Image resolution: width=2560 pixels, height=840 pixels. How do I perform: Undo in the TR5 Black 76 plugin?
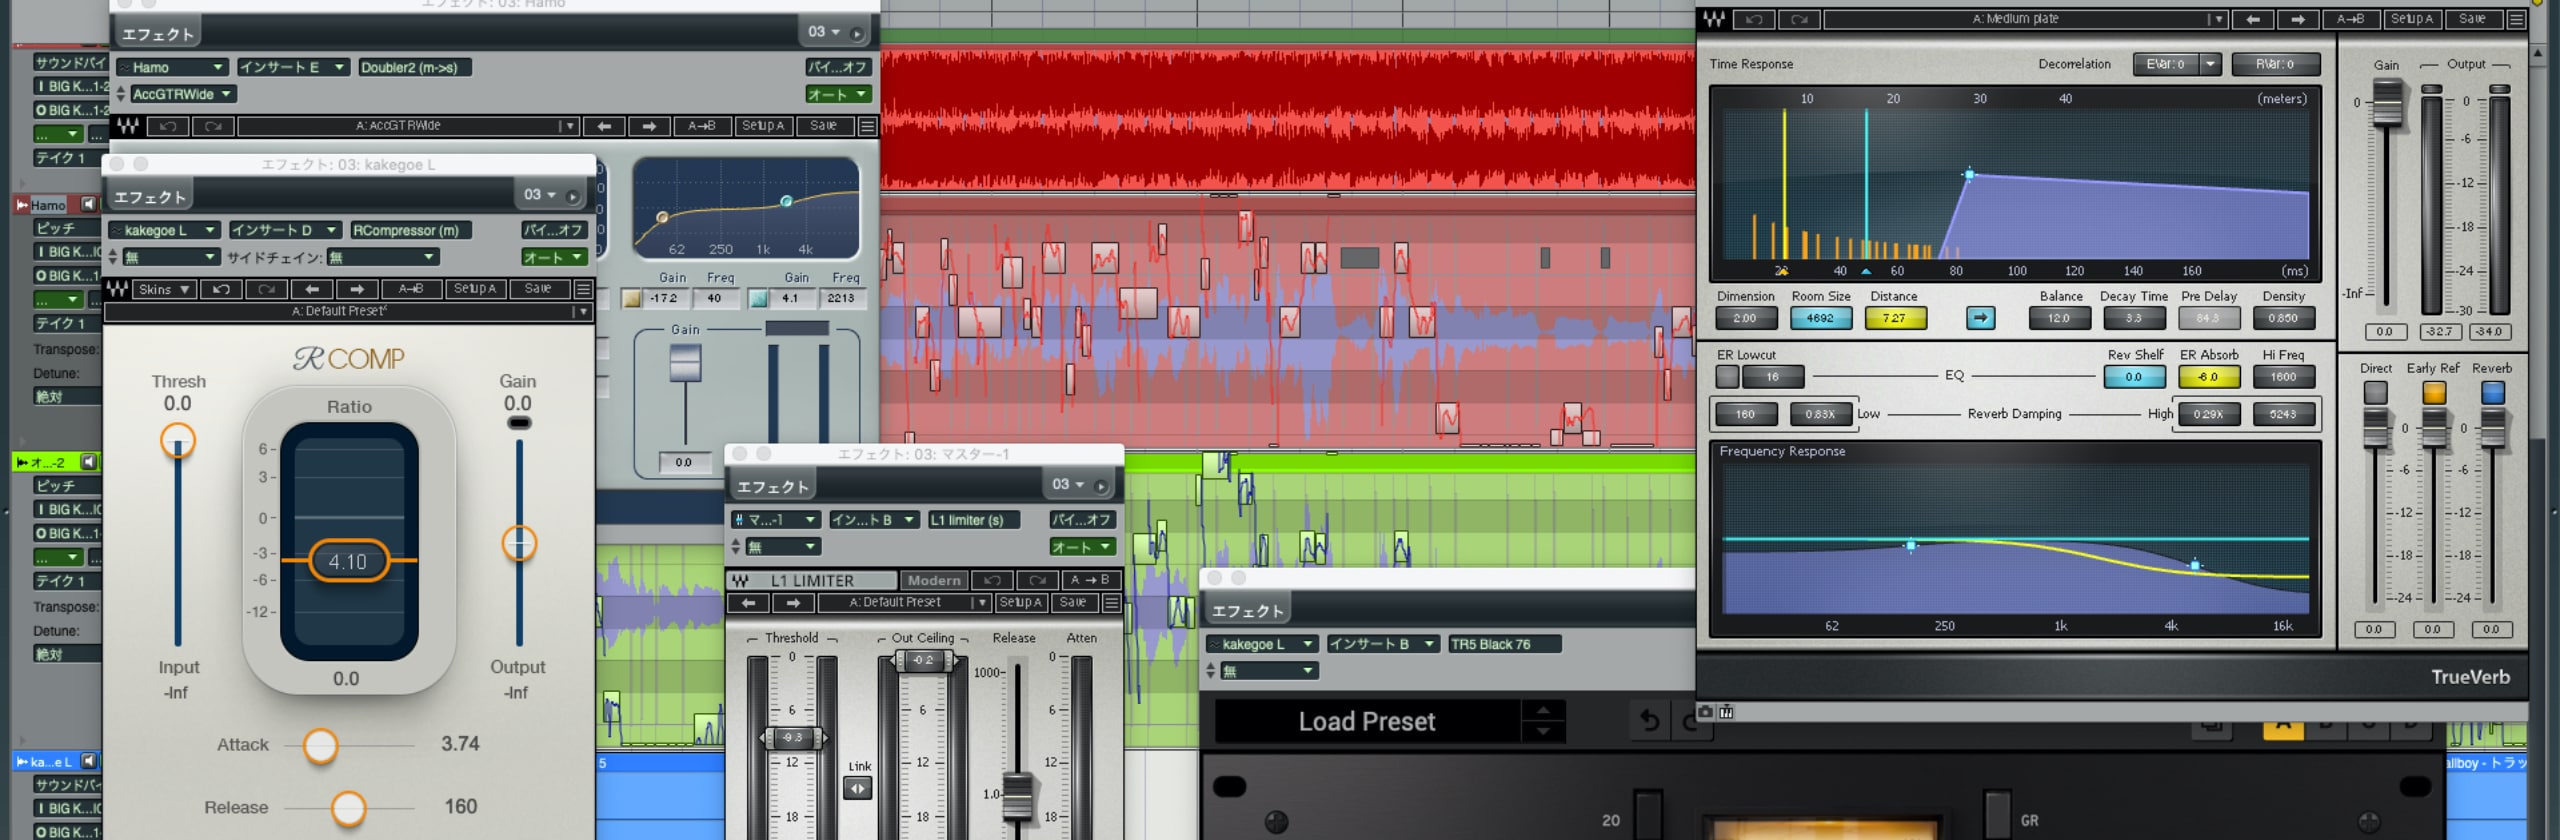(x=1650, y=720)
